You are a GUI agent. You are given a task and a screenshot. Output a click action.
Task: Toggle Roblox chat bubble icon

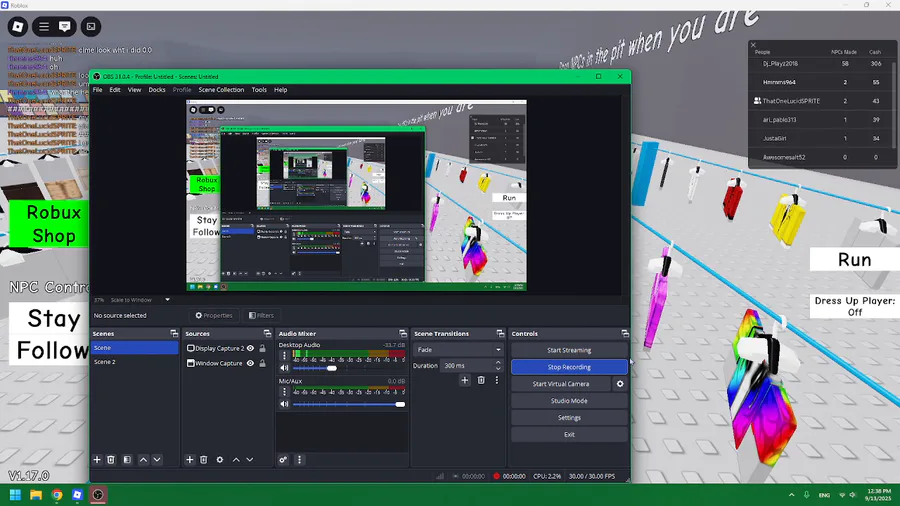(x=65, y=26)
